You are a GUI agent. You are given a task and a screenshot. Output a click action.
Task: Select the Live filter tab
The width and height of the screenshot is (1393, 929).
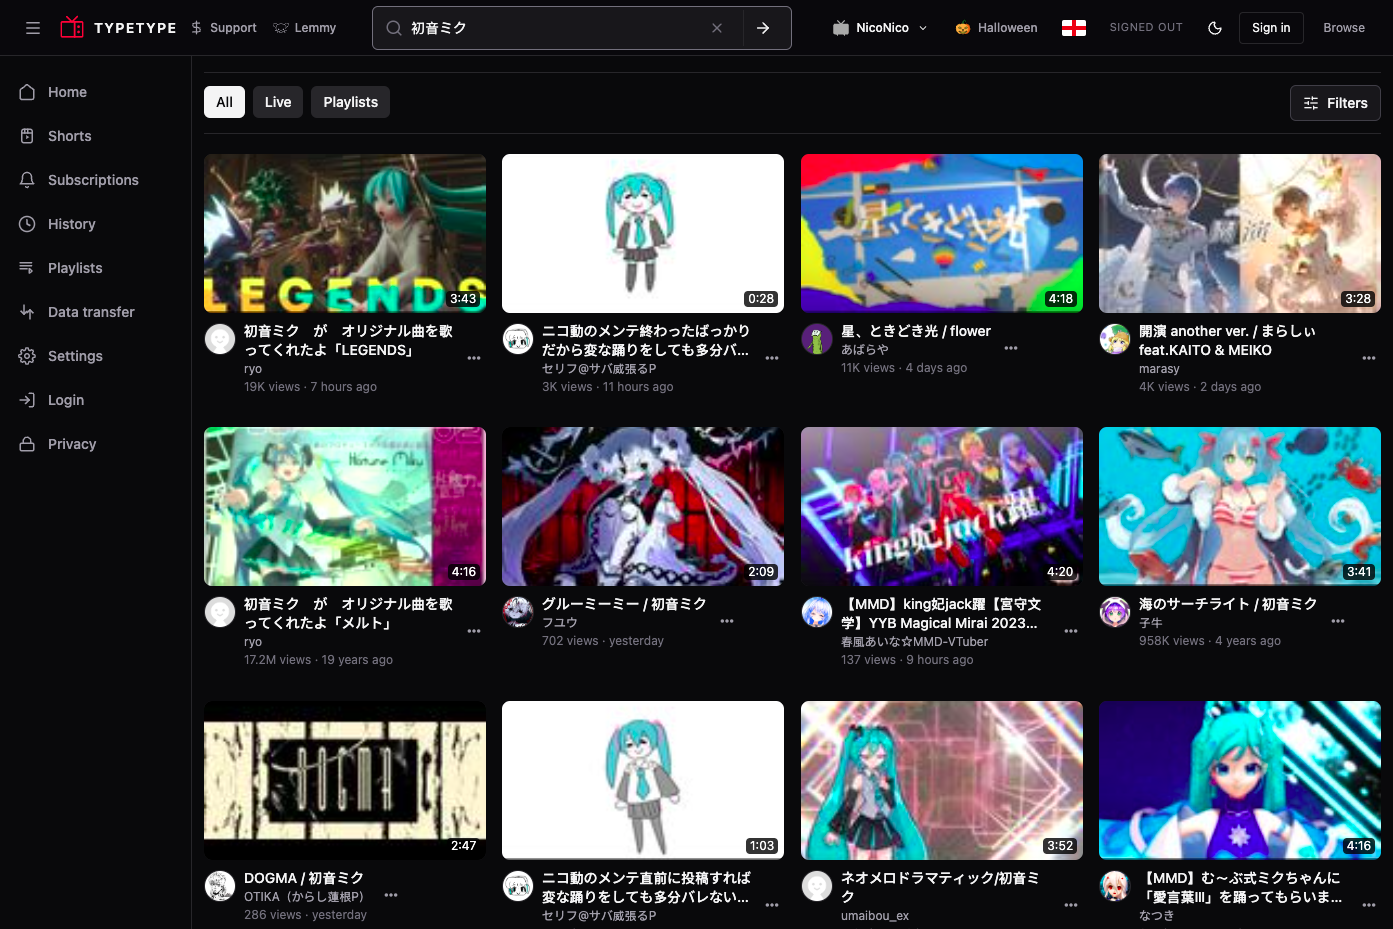(278, 102)
